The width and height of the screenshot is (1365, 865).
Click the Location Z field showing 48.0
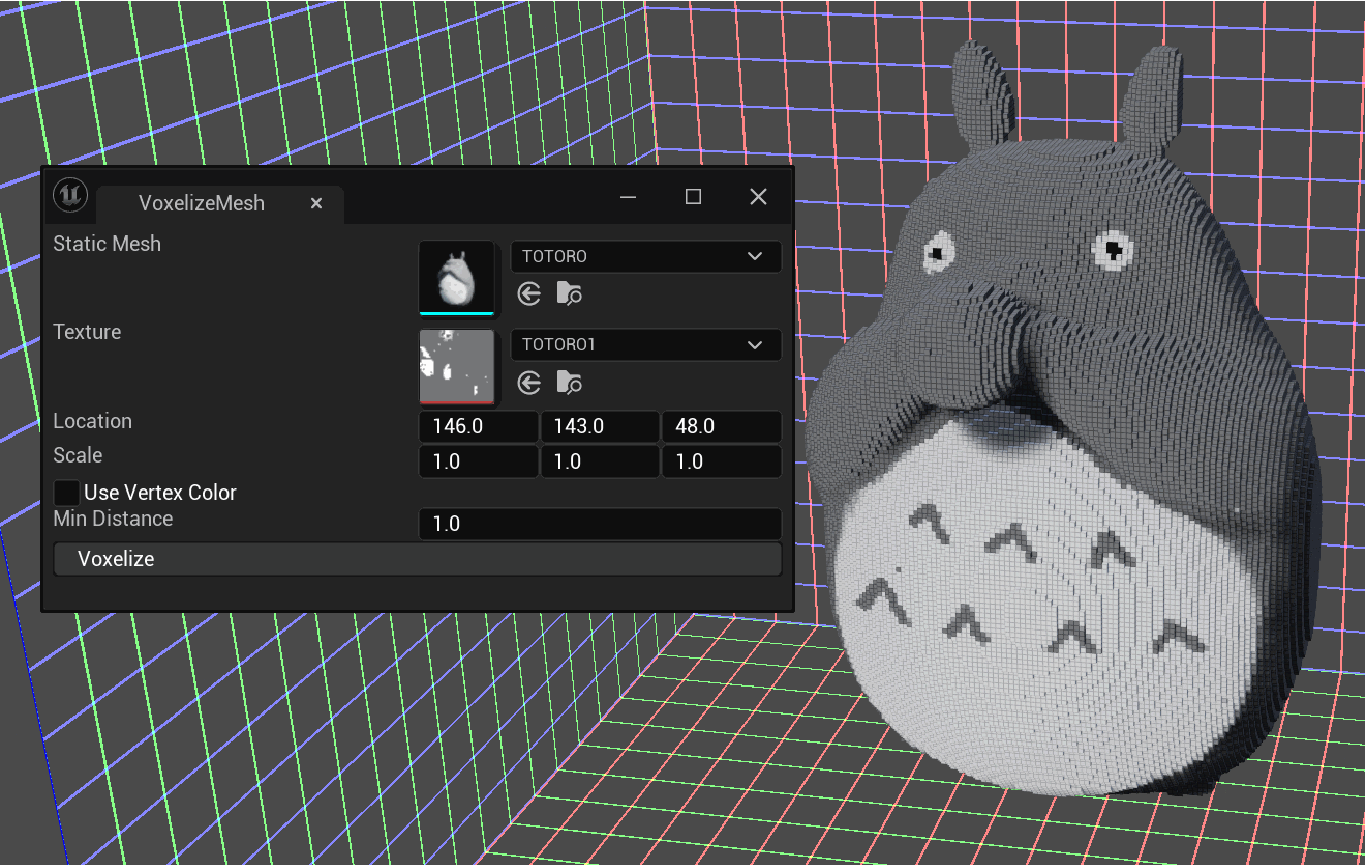(x=720, y=427)
